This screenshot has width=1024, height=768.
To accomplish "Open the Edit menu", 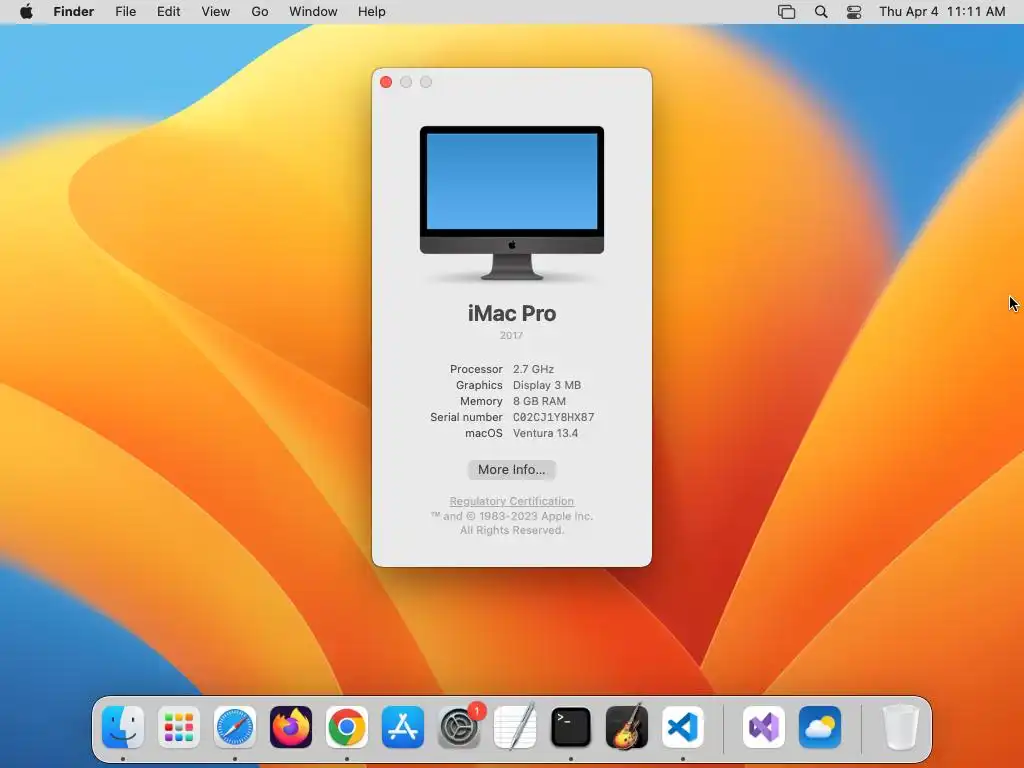I will click(x=168, y=12).
